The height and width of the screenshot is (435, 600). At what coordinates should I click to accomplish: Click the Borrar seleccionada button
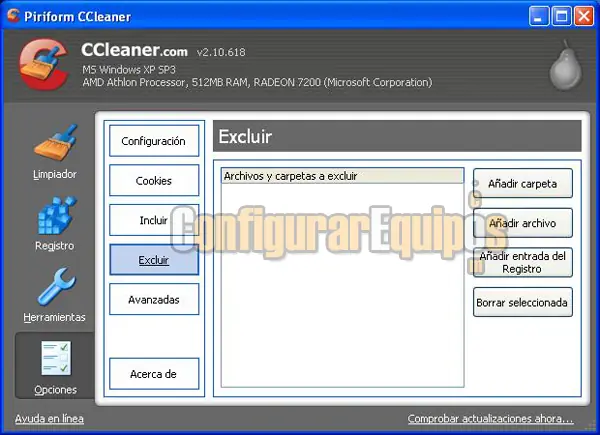(523, 302)
